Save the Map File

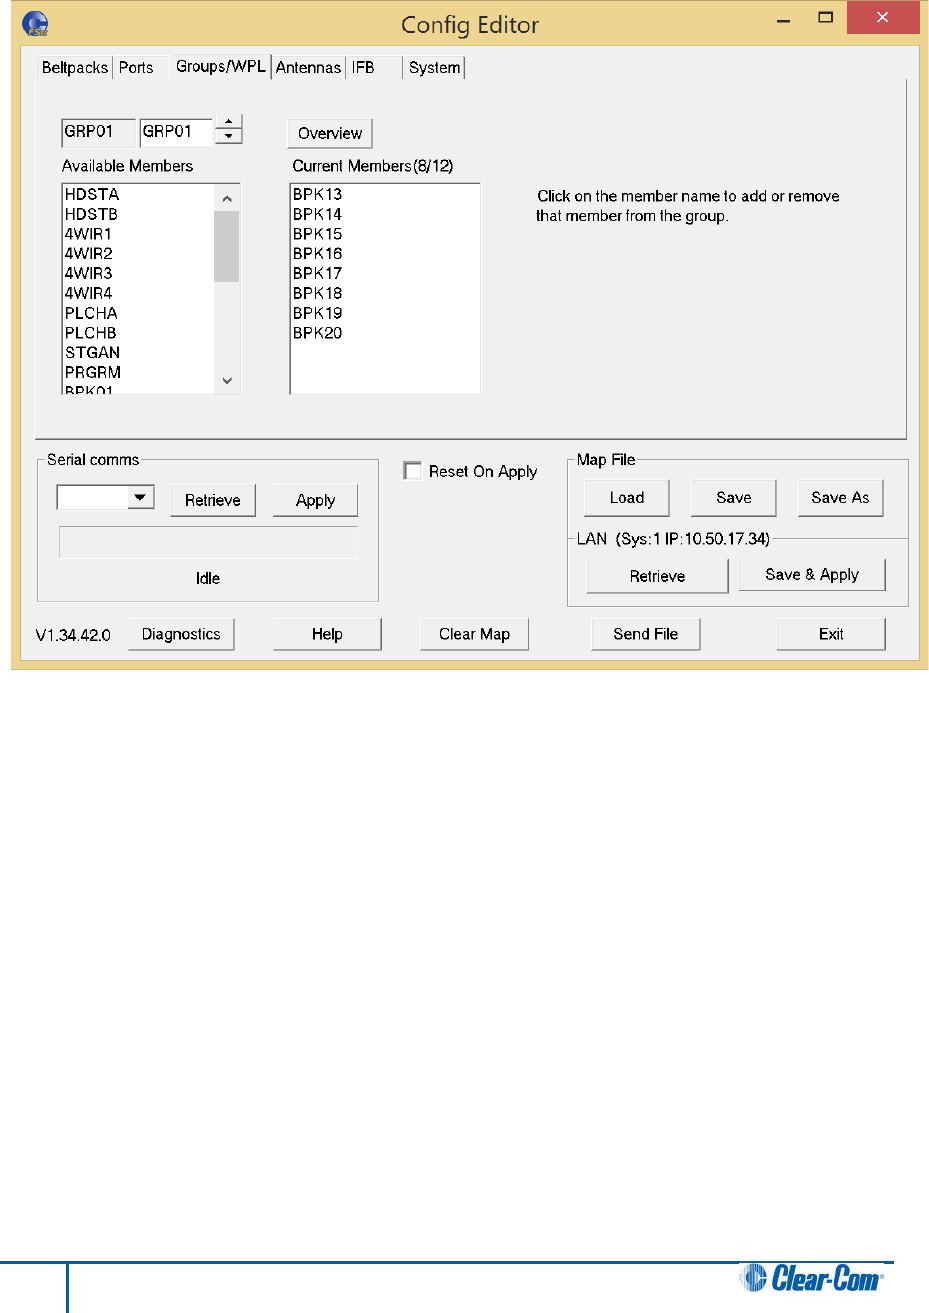pos(734,497)
